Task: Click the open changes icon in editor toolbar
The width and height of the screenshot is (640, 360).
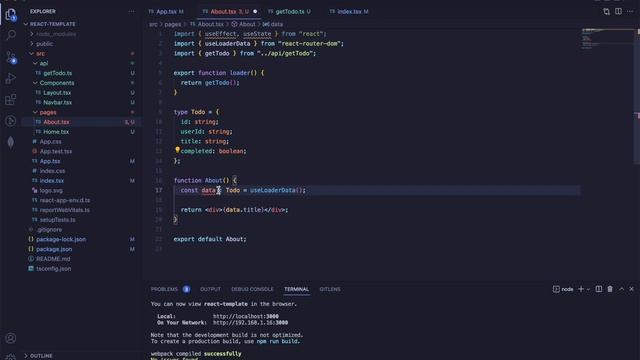Action: pyautogui.click(x=607, y=11)
